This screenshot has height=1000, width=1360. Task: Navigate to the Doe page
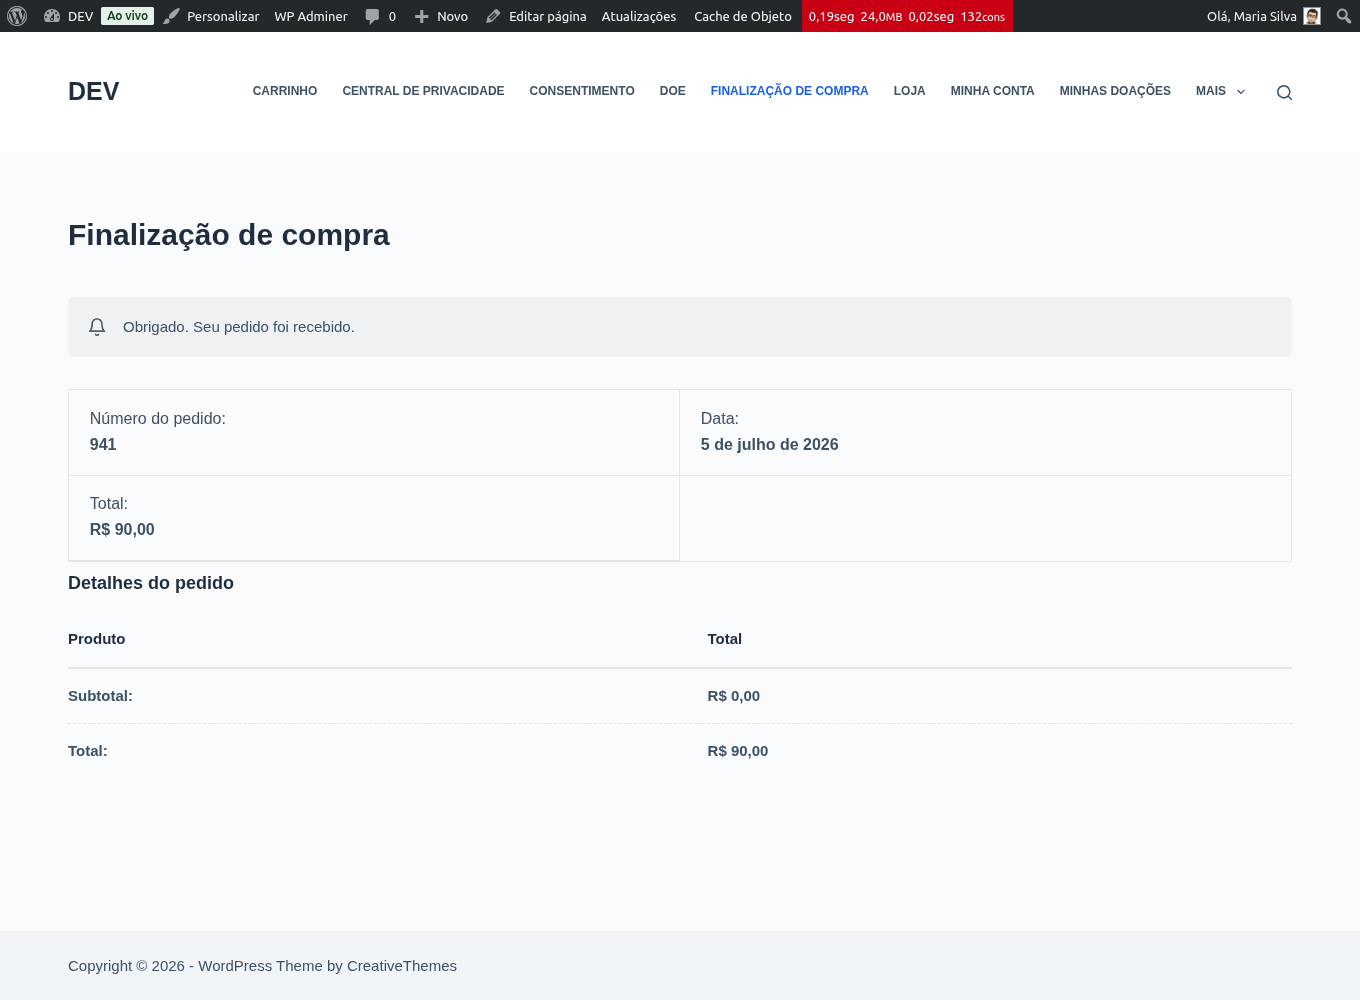pyautogui.click(x=672, y=91)
